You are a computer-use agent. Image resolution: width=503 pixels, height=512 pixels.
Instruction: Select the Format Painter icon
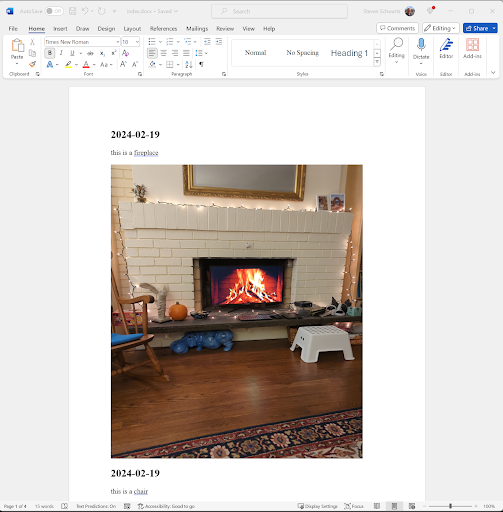(x=32, y=64)
